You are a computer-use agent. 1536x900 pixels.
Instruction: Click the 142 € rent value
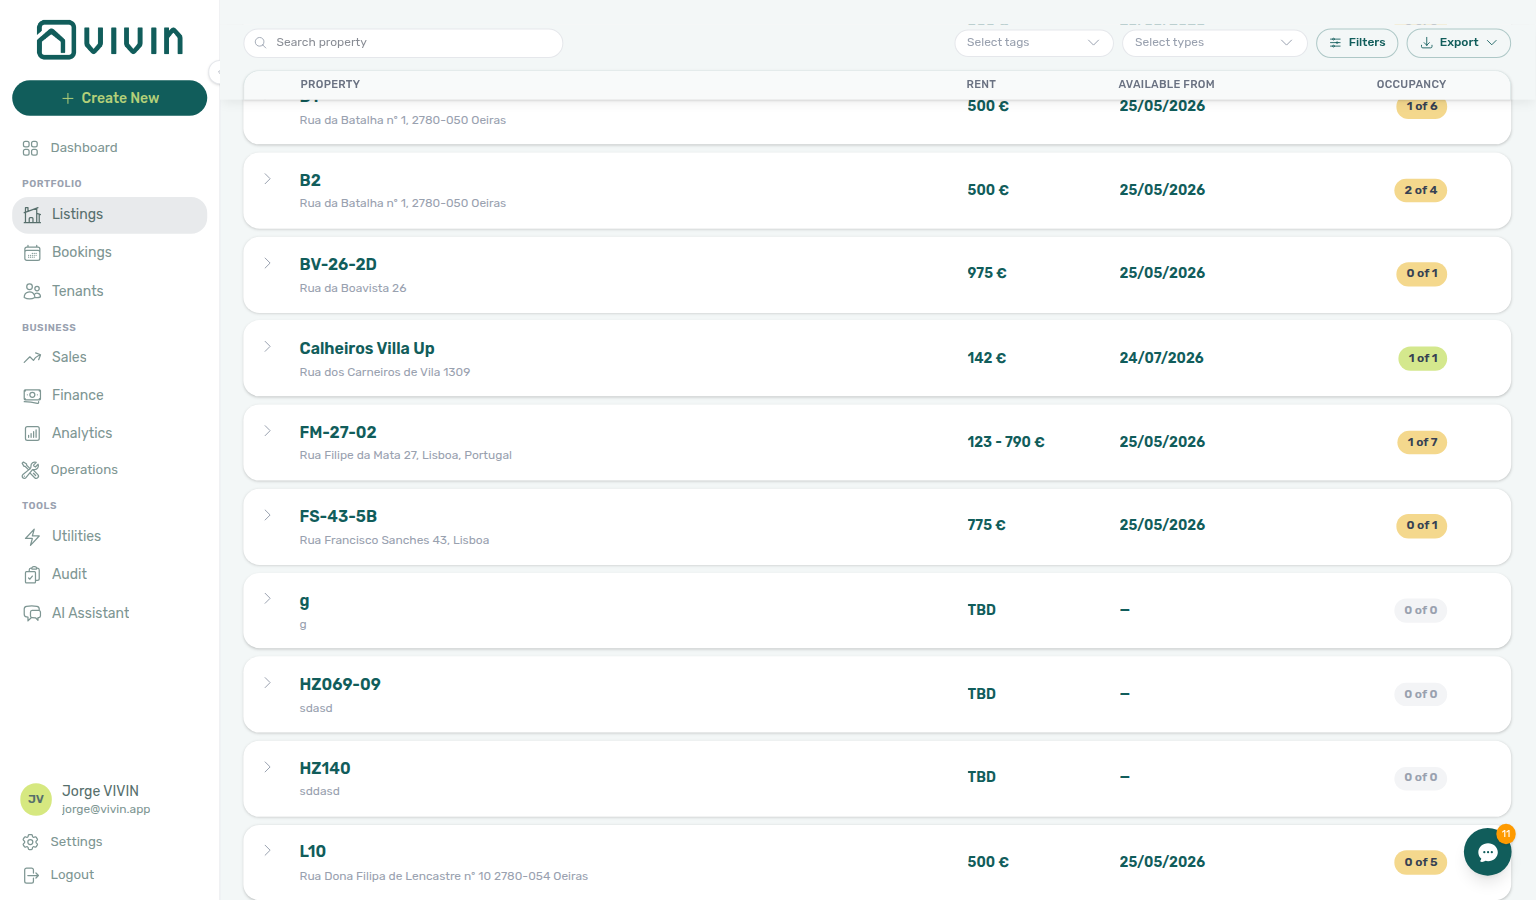pyautogui.click(x=987, y=358)
